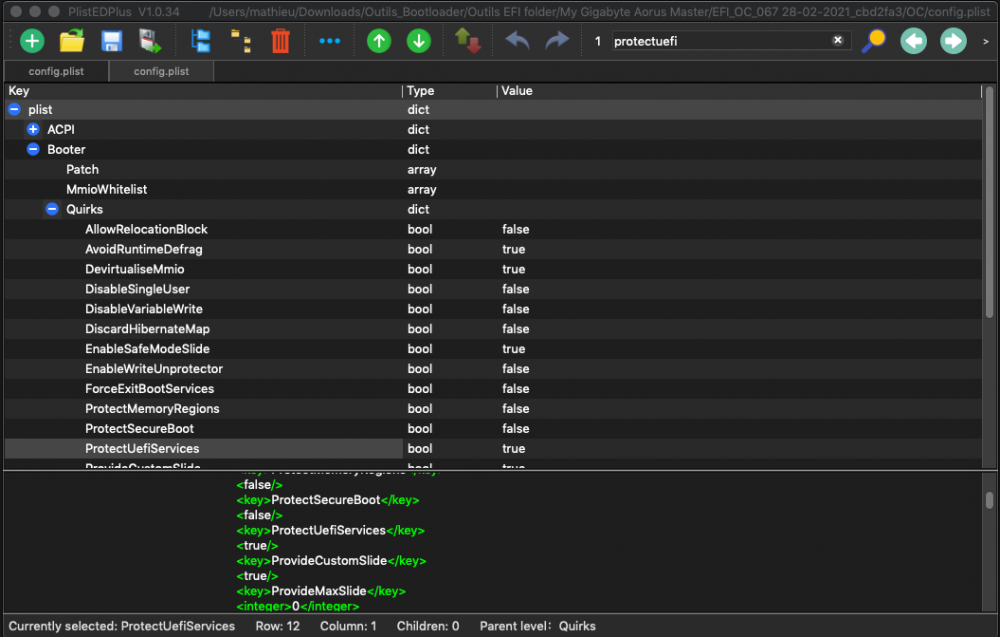
Task: Select the EnableWriteUnprotector key
Action: click(154, 369)
